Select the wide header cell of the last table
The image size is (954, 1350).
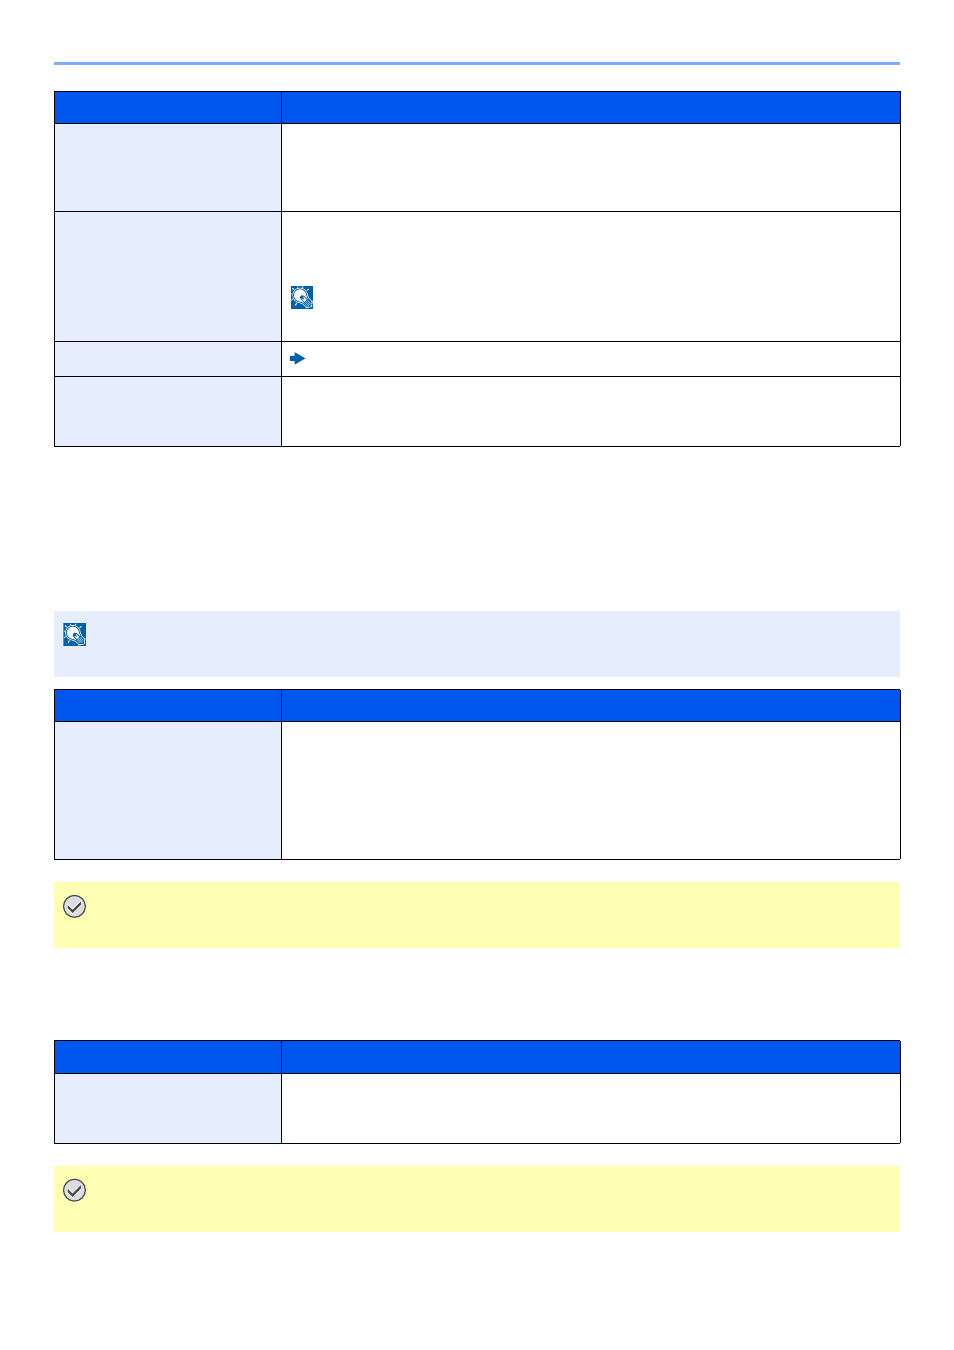591,1057
